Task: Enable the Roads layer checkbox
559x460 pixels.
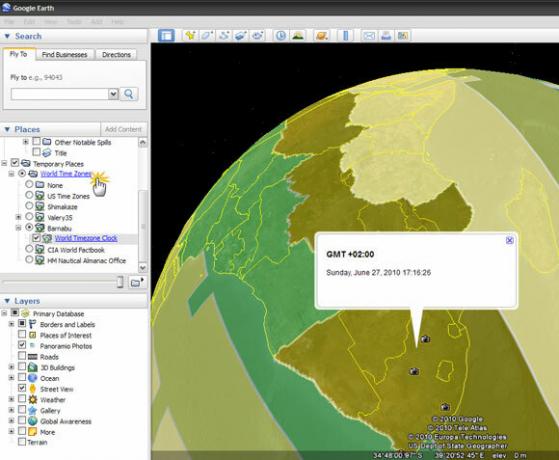Action: 22,356
